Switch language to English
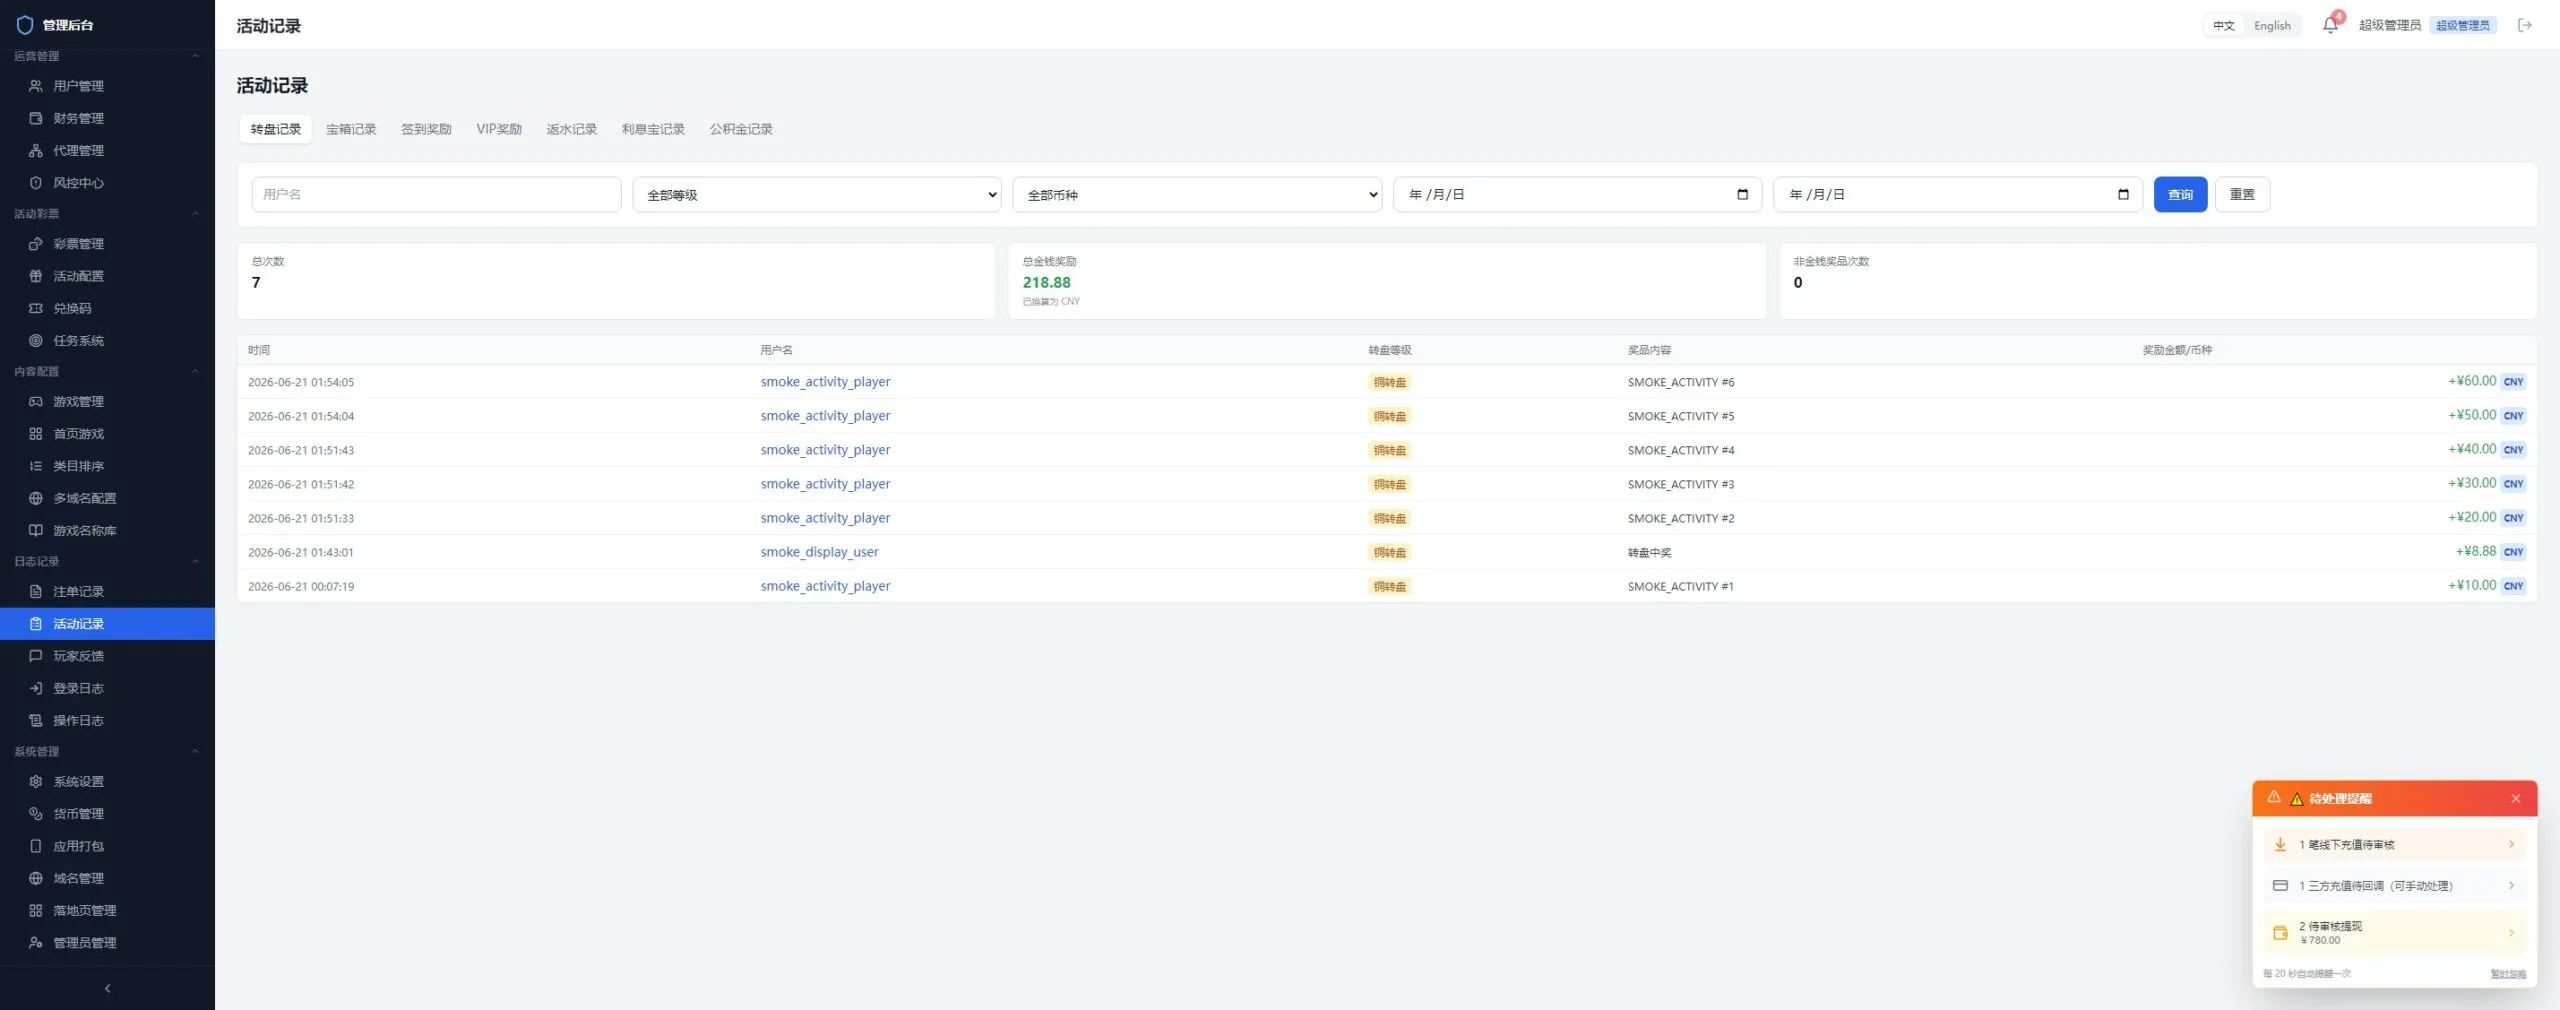The width and height of the screenshot is (2560, 1010). click(2272, 25)
